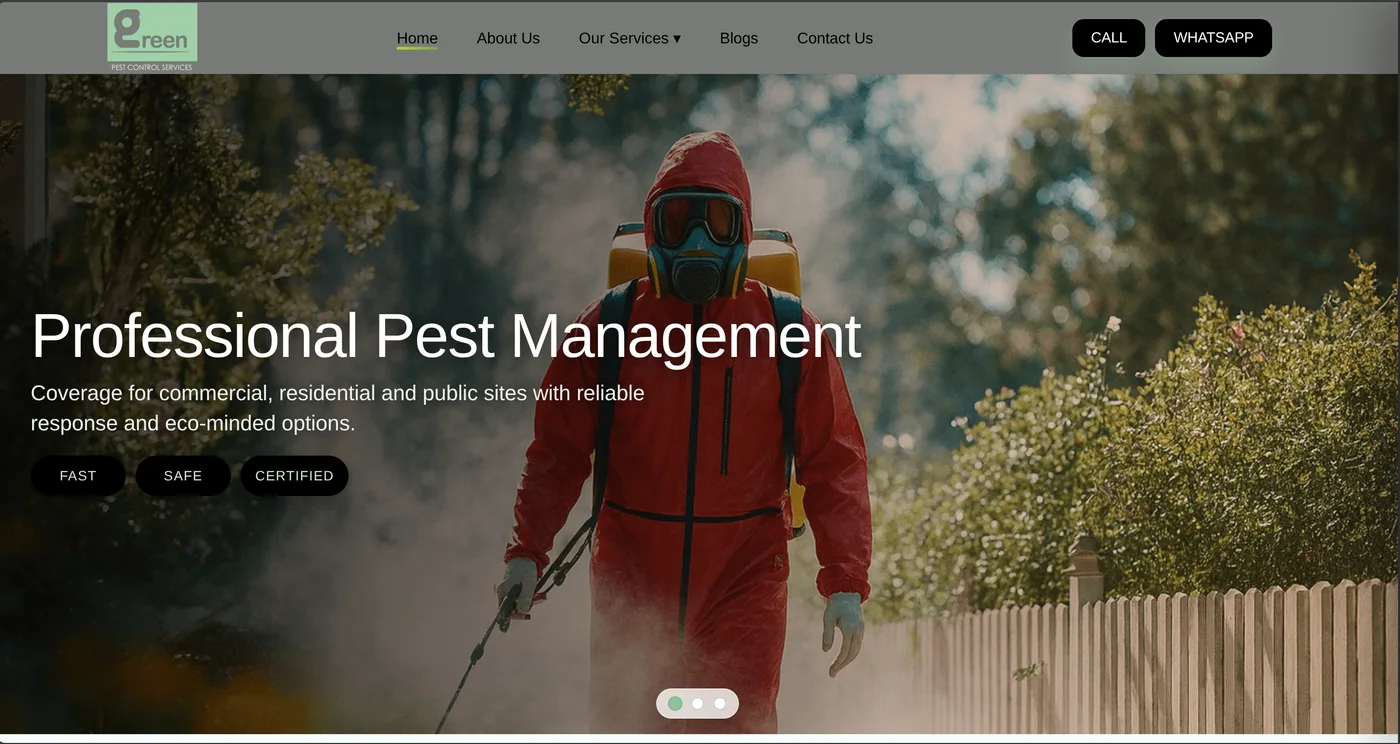This screenshot has height=744, width=1400.
Task: Navigate to Contact Us
Action: (835, 38)
